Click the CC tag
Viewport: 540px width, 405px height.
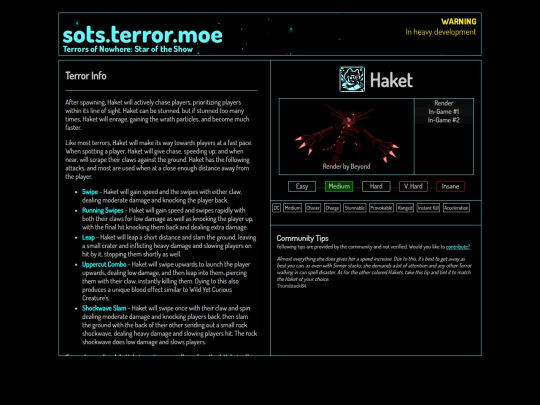277,208
